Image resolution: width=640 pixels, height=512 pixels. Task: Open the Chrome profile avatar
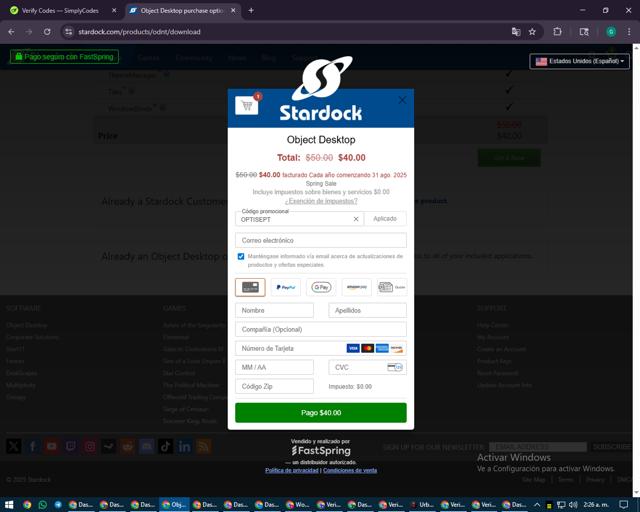click(x=611, y=32)
